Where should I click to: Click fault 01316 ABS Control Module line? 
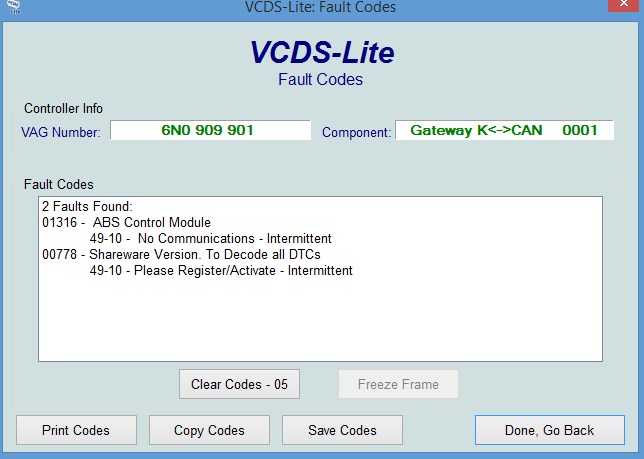click(127, 222)
